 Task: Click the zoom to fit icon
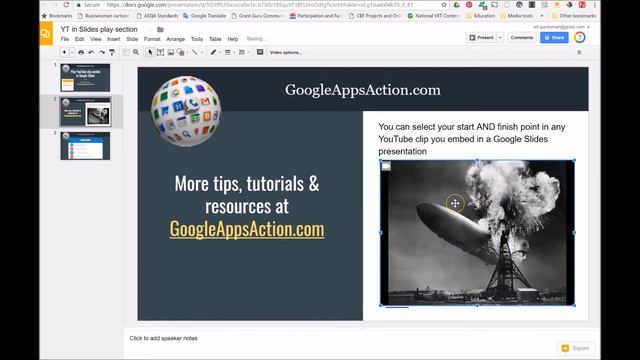coord(126,52)
